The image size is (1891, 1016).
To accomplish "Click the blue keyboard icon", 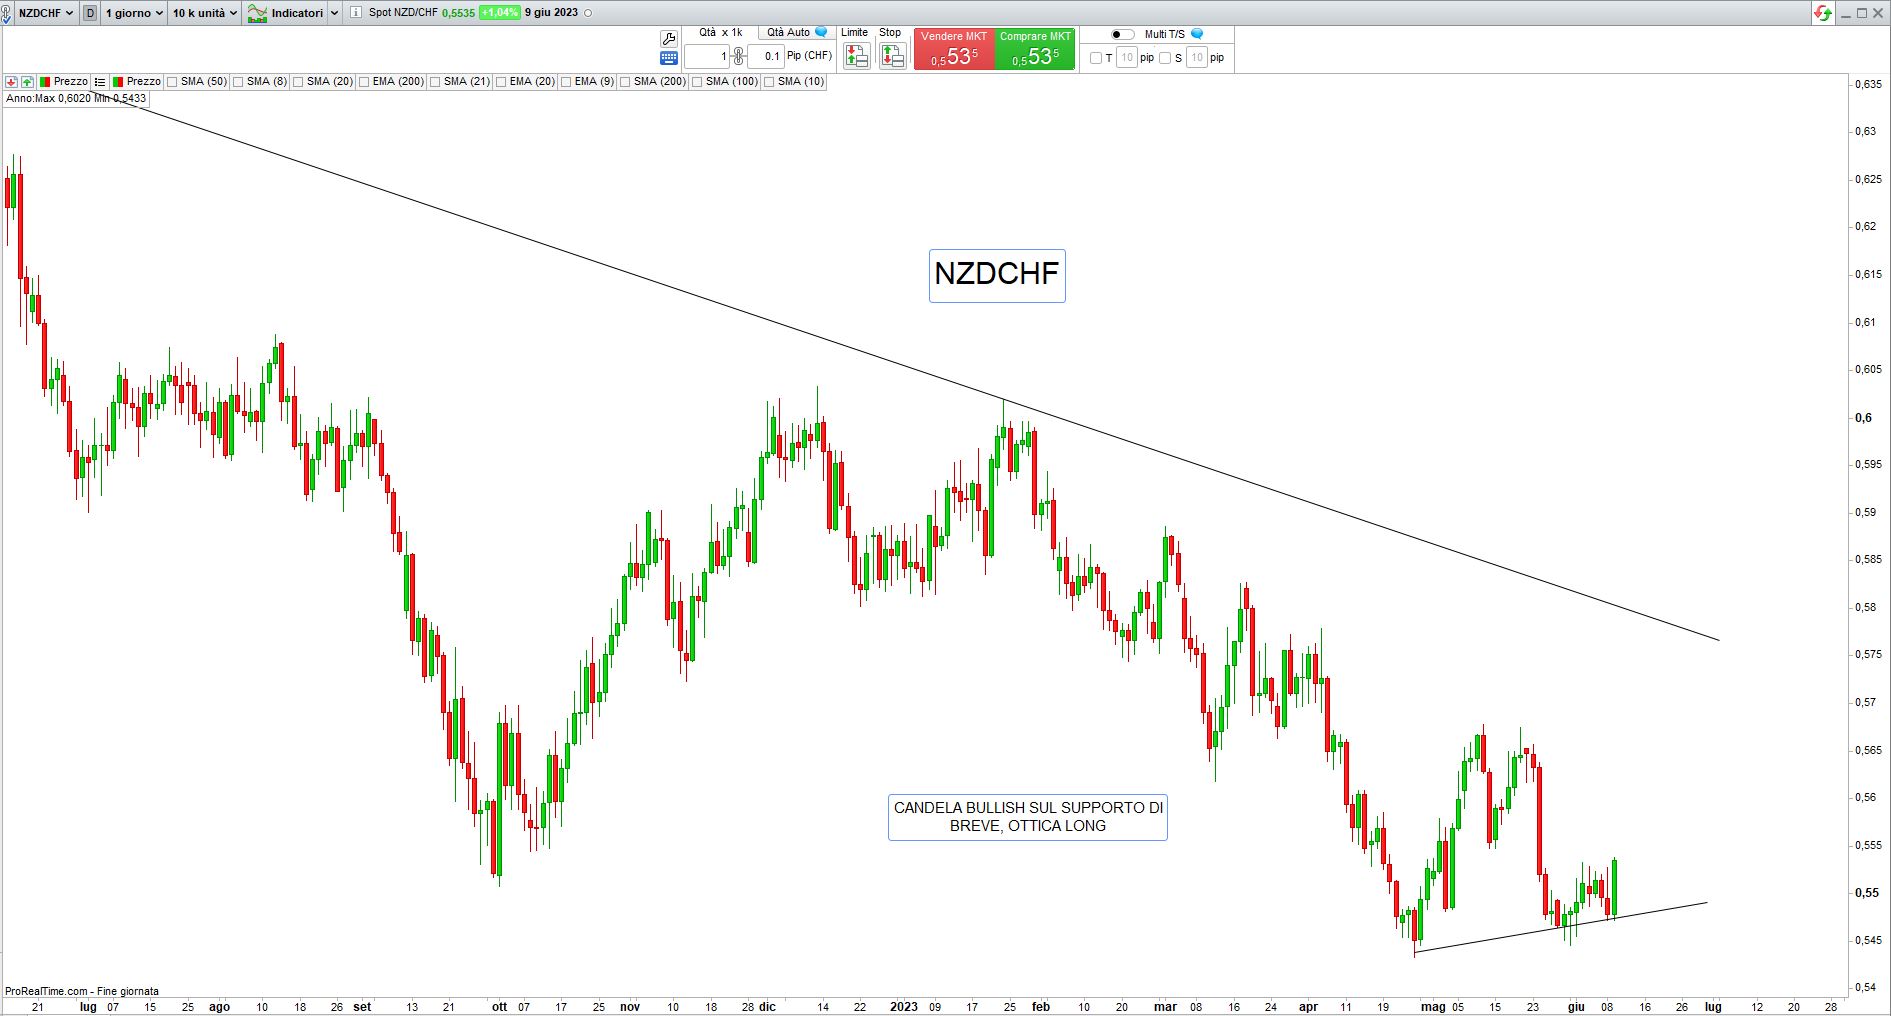I will (669, 58).
